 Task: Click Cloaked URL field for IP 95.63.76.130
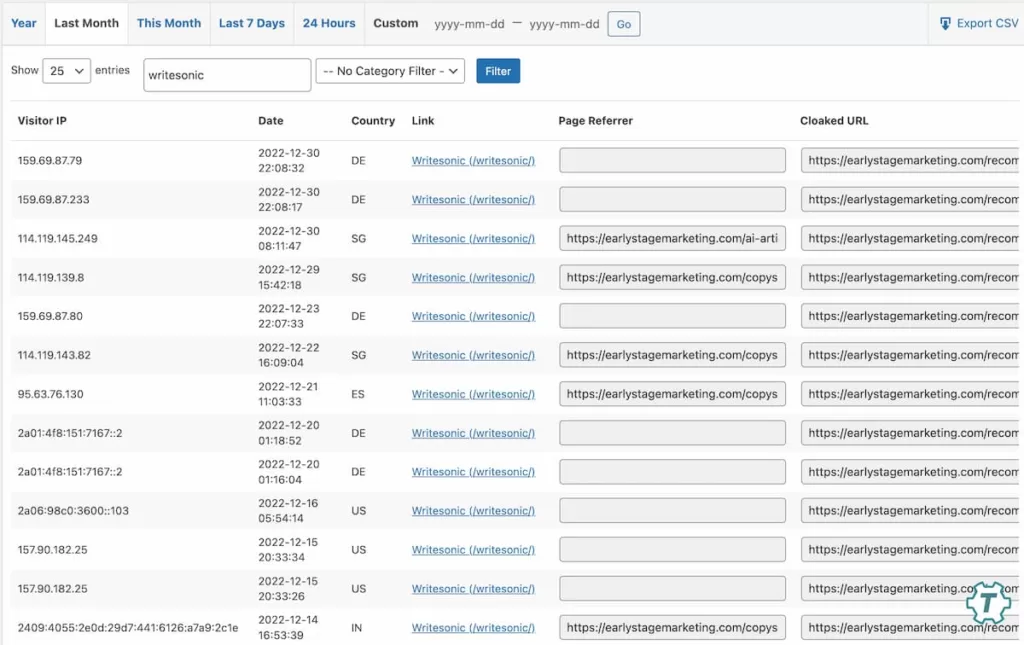912,394
